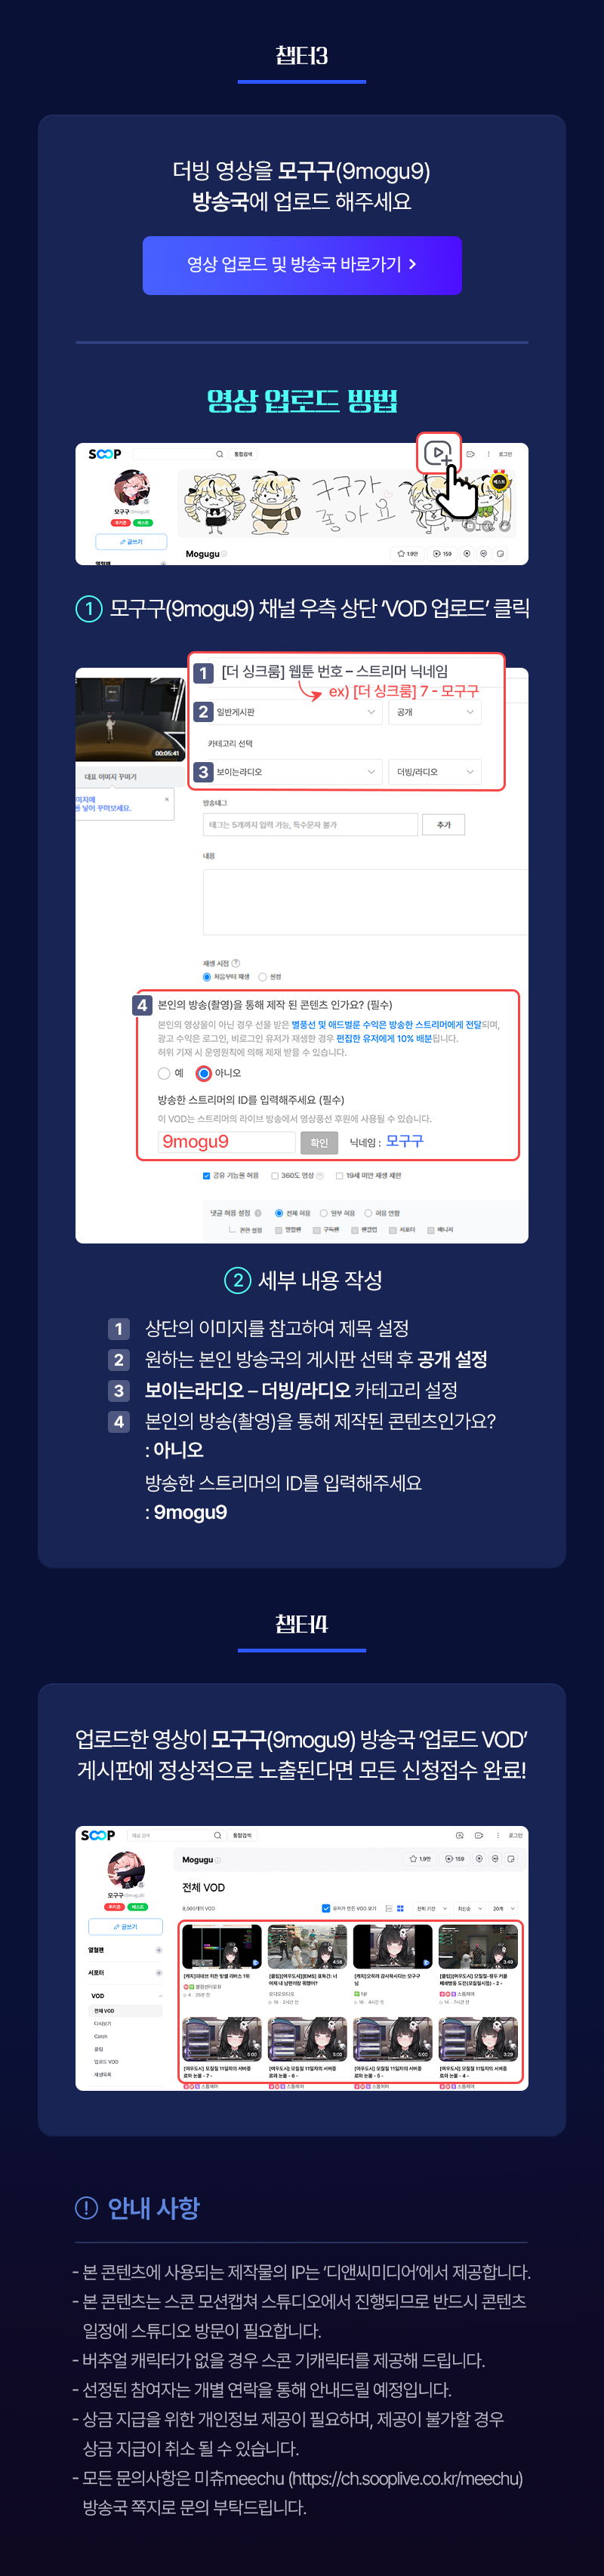Click 영상 업로드 및 방송국 바로가기 button
Viewport: 604px width, 2576px height.
pyautogui.click(x=302, y=265)
